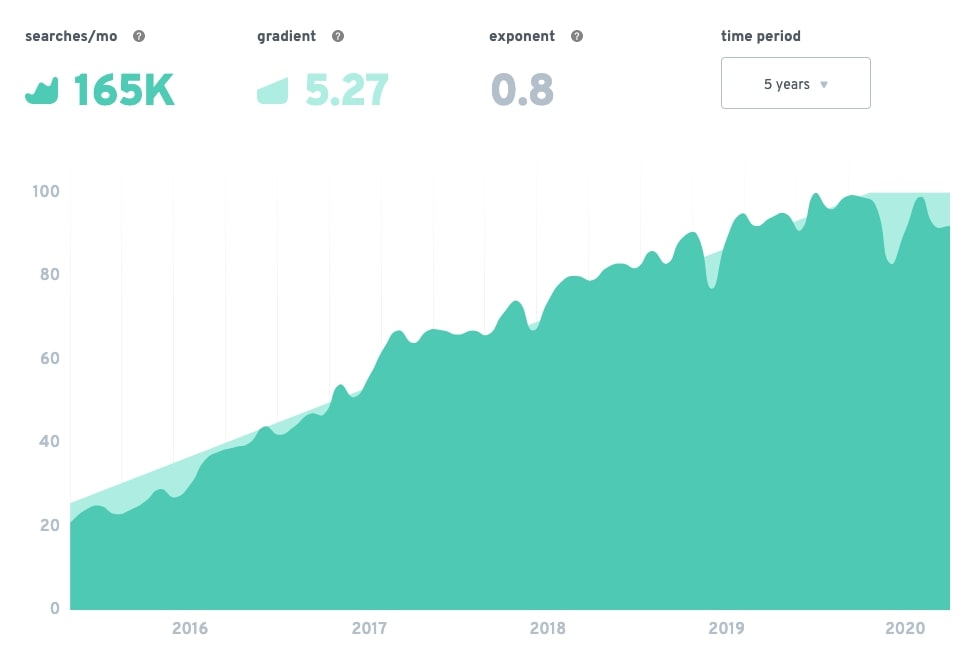963x656 pixels.
Task: Open the help tooltip icon for exponent
Action: (577, 36)
